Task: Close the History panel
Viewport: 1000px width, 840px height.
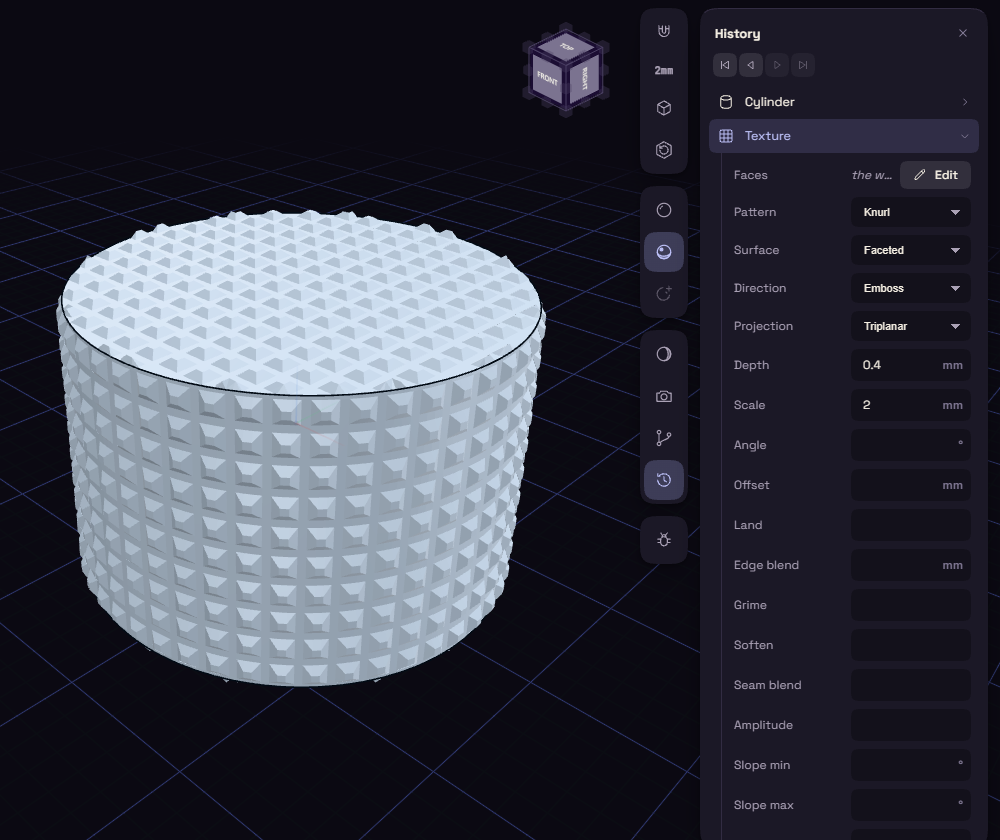Action: coord(963,33)
